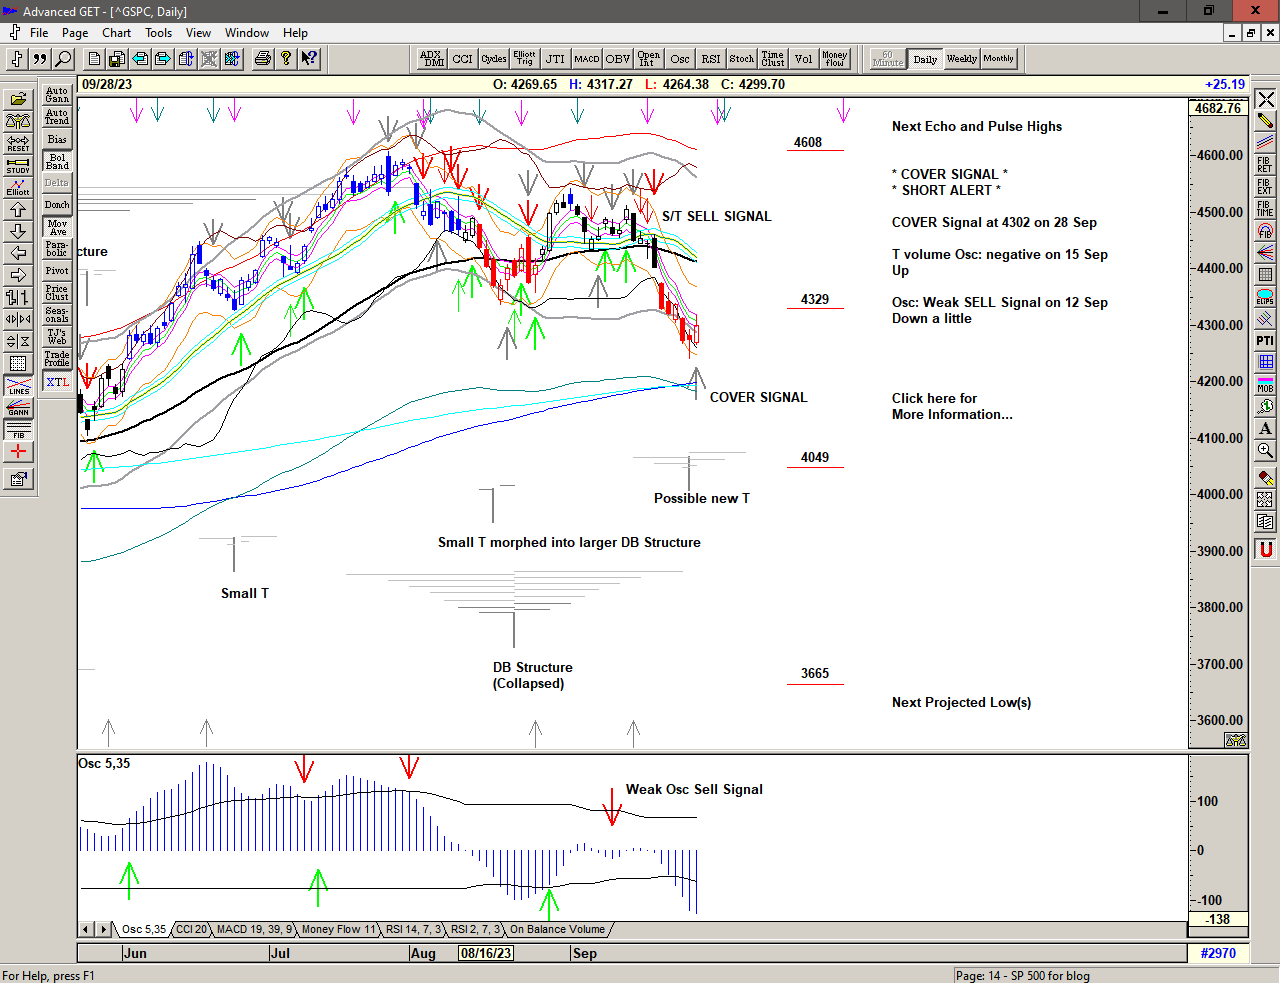Click the RESET chart icon

click(x=18, y=144)
